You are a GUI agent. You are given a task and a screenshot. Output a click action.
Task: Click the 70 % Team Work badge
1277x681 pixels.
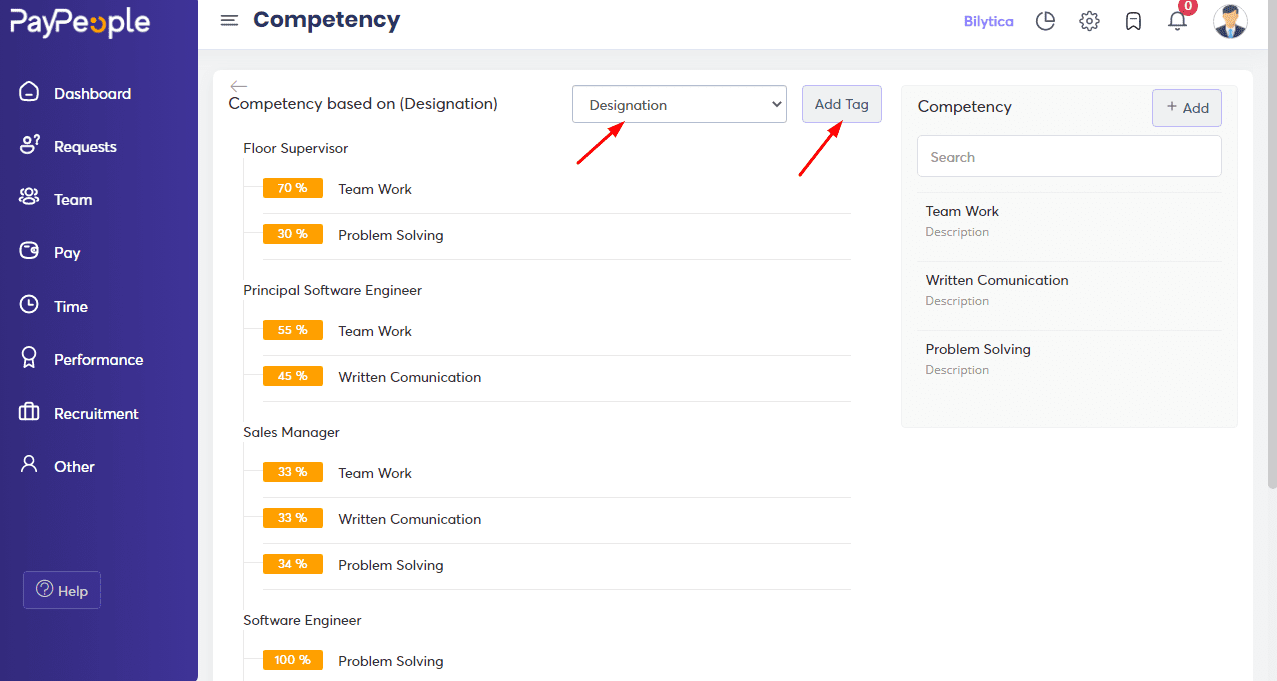coord(293,188)
